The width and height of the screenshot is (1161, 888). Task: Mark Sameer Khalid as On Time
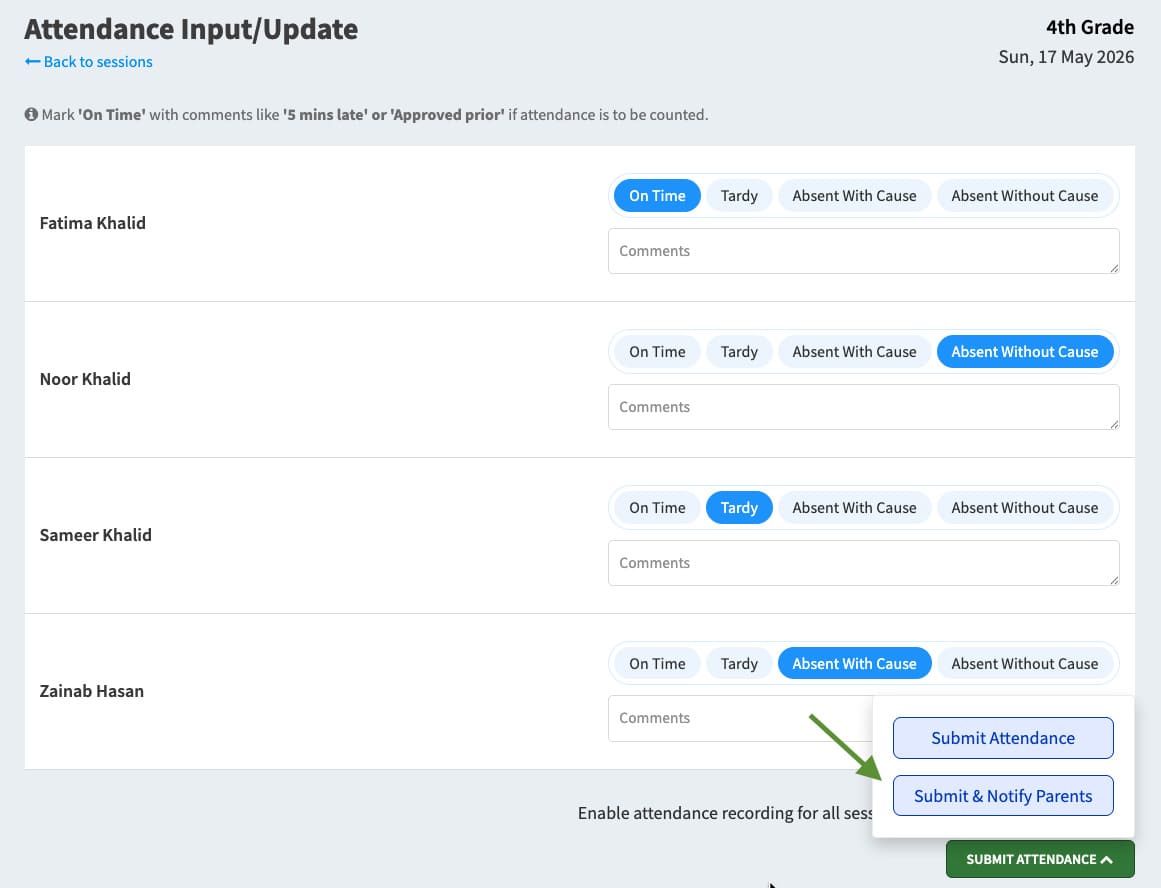[x=657, y=507]
